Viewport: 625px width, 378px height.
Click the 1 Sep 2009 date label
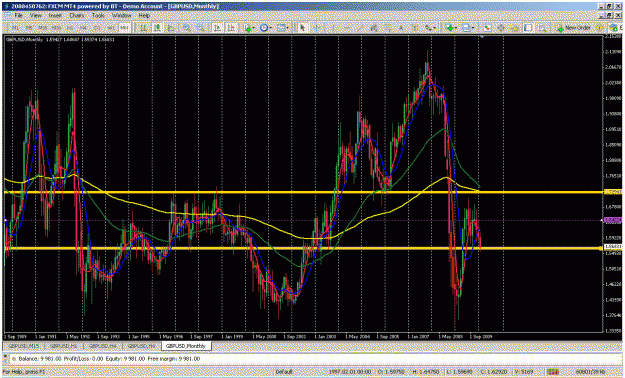tap(482, 336)
